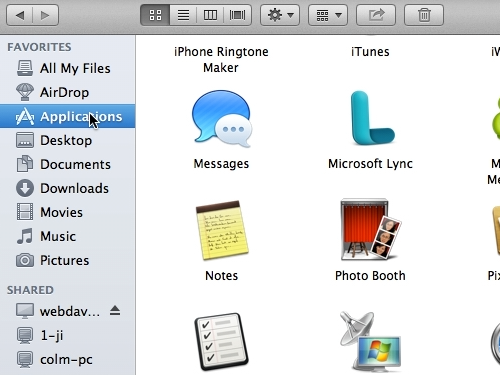Click the Share toolbar button
500x375 pixels.
[x=376, y=15]
